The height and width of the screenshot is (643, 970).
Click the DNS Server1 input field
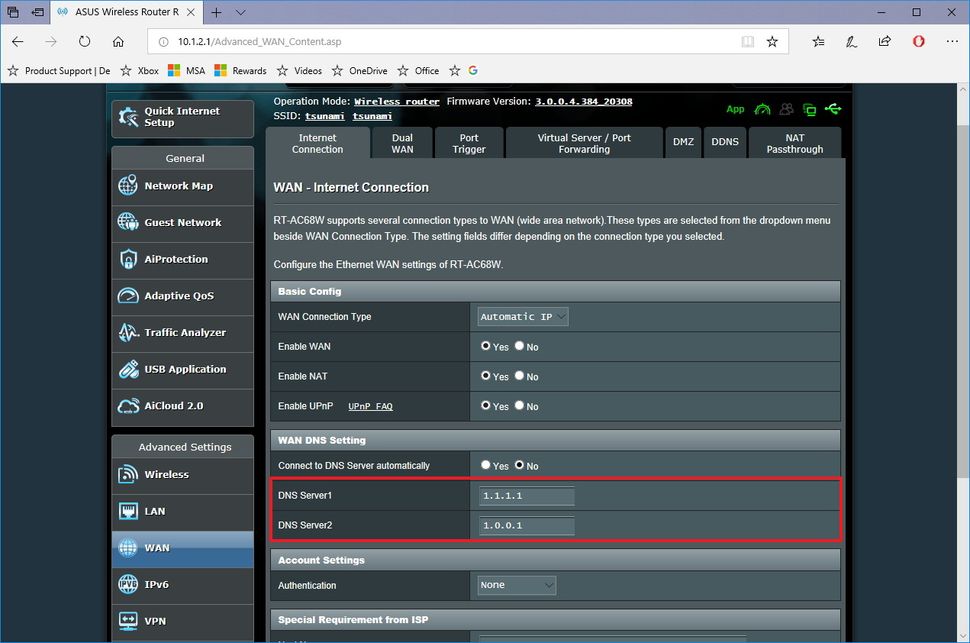click(525, 495)
